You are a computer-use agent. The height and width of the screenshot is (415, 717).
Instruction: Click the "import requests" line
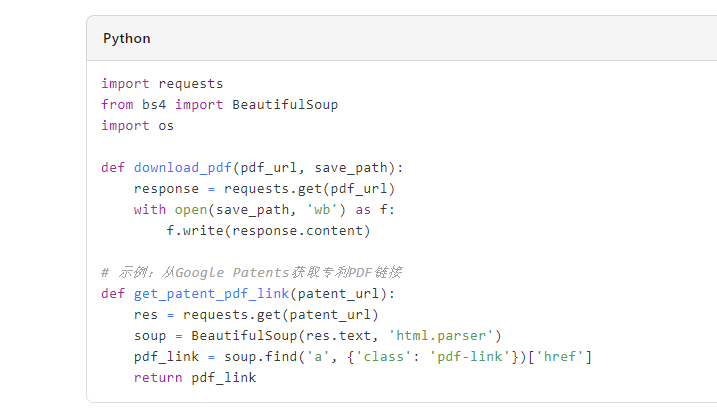tap(162, 83)
